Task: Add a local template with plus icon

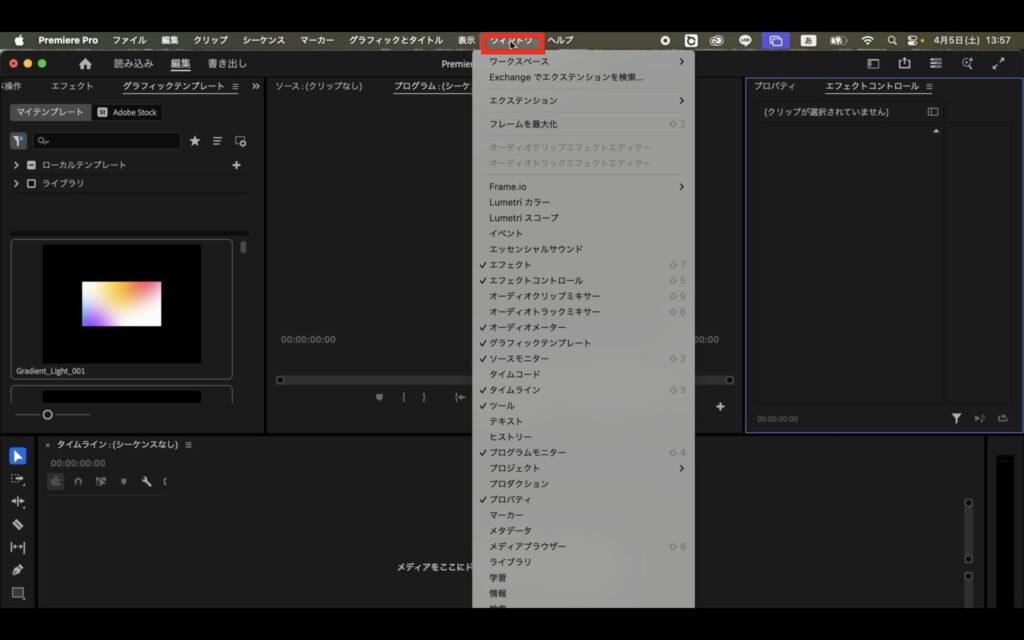Action: coord(236,165)
